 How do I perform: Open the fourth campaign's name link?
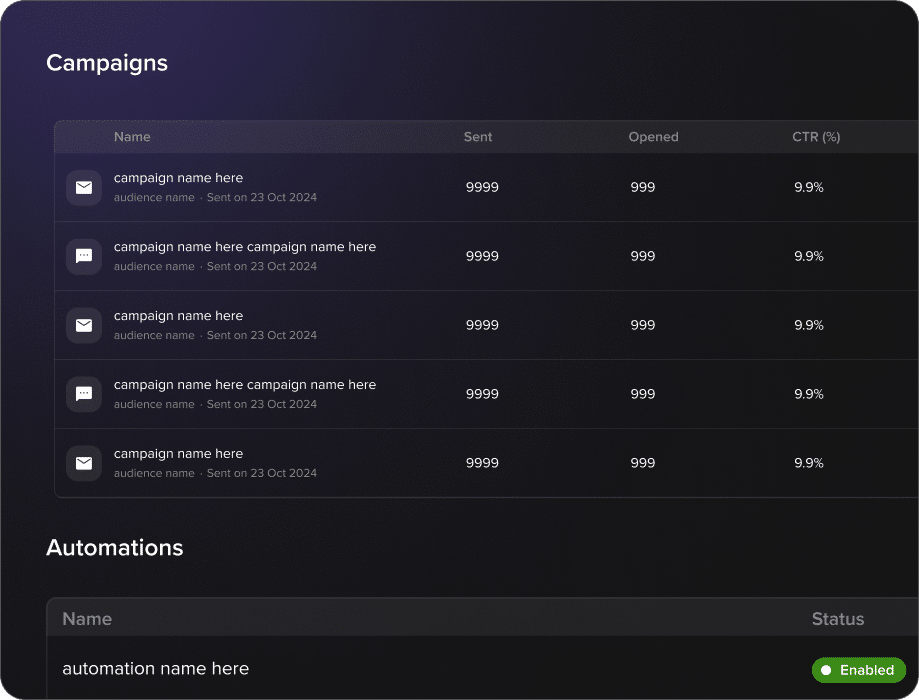(x=245, y=385)
